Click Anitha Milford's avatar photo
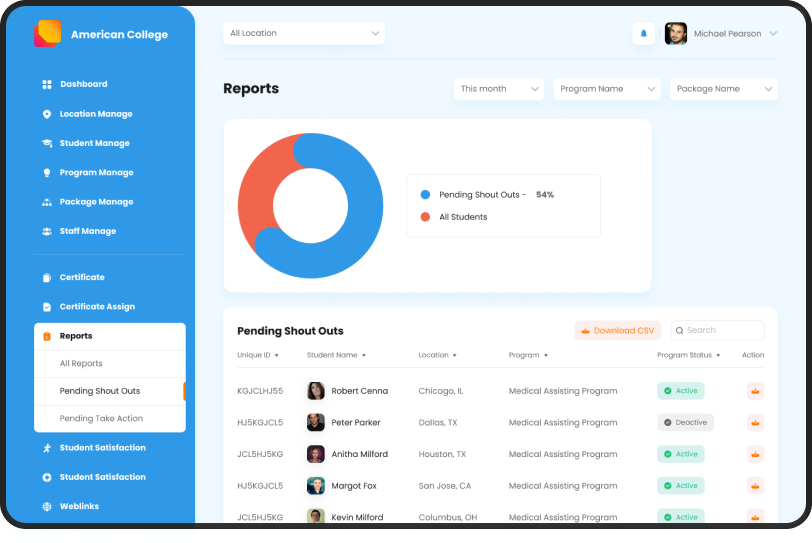This screenshot has height=543, width=812. (x=316, y=454)
